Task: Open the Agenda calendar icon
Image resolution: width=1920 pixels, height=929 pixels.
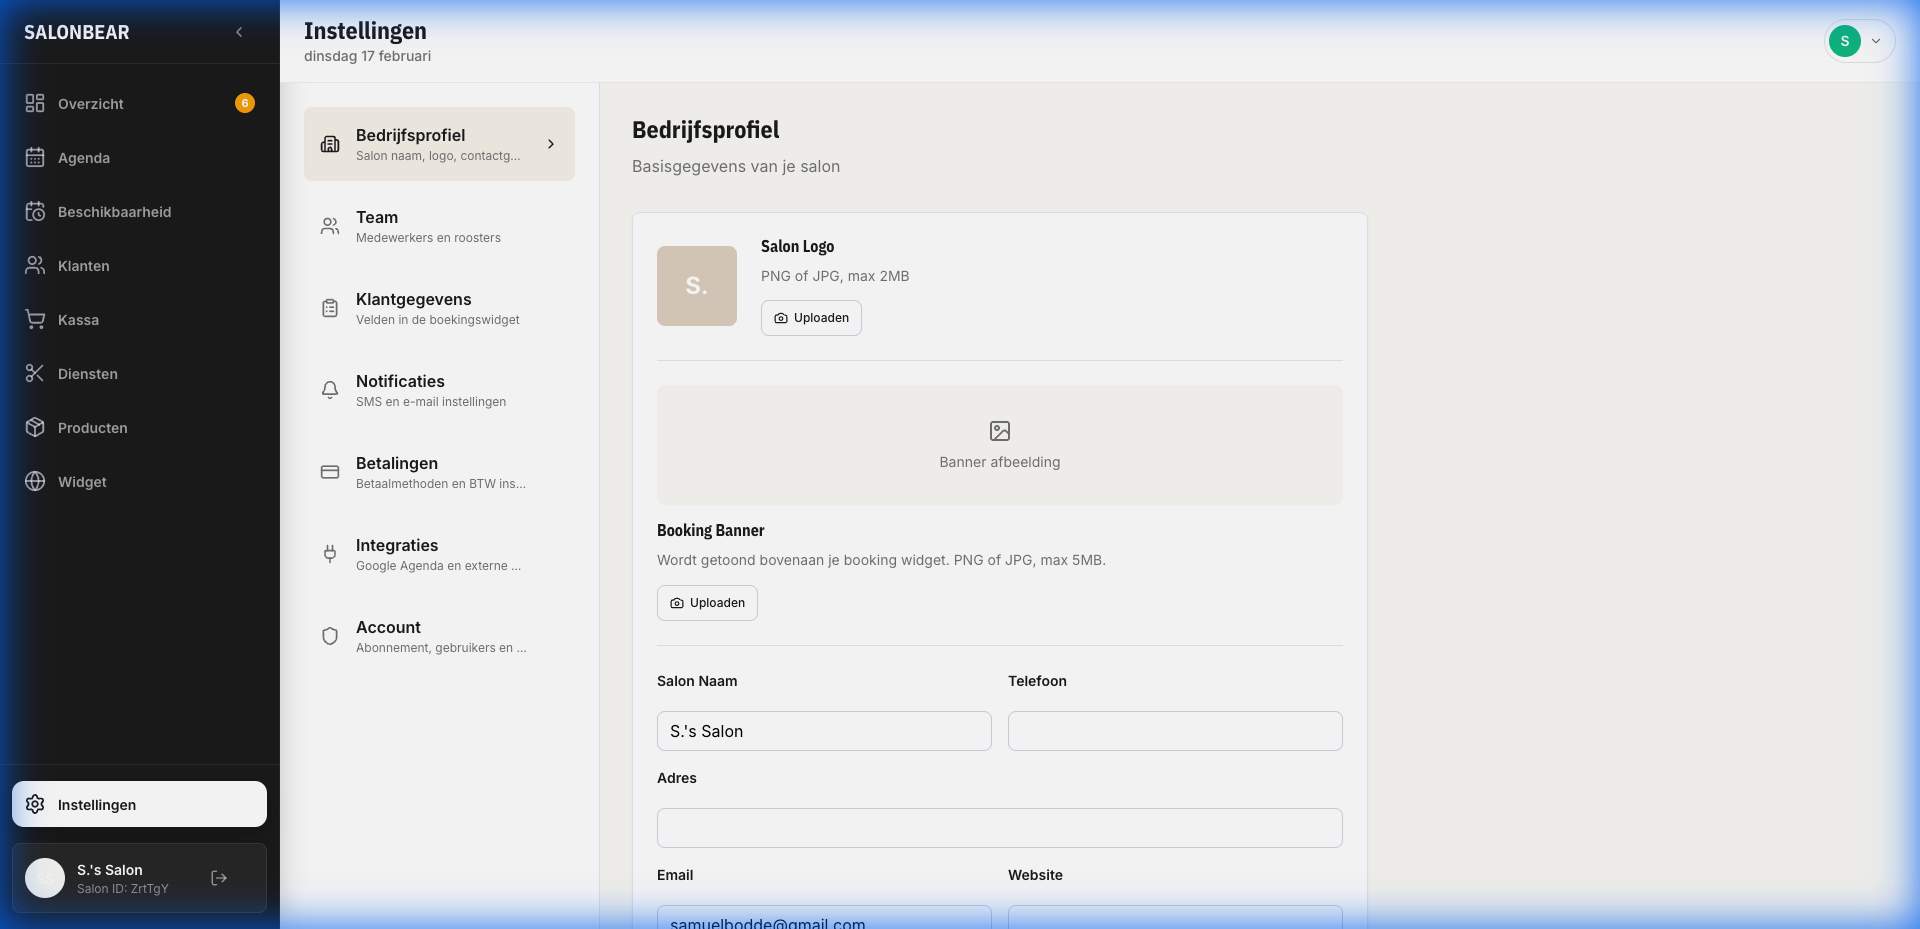Action: click(35, 158)
